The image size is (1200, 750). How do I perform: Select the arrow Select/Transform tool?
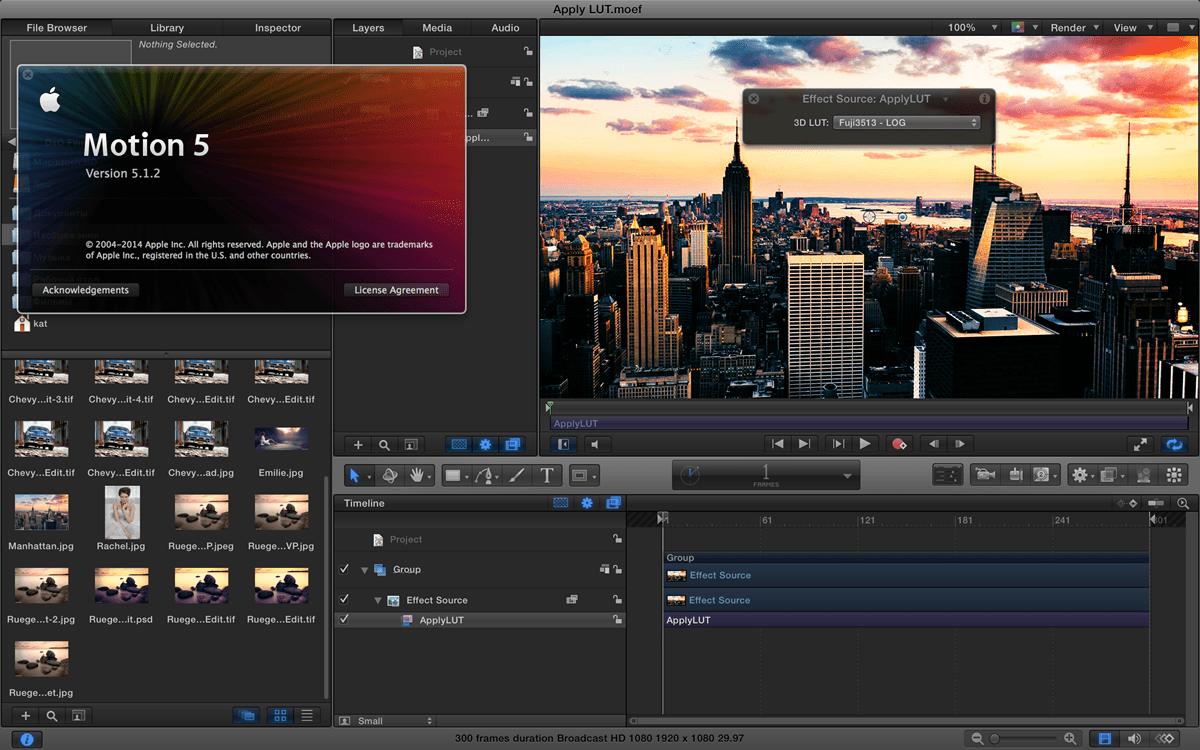pyautogui.click(x=357, y=476)
